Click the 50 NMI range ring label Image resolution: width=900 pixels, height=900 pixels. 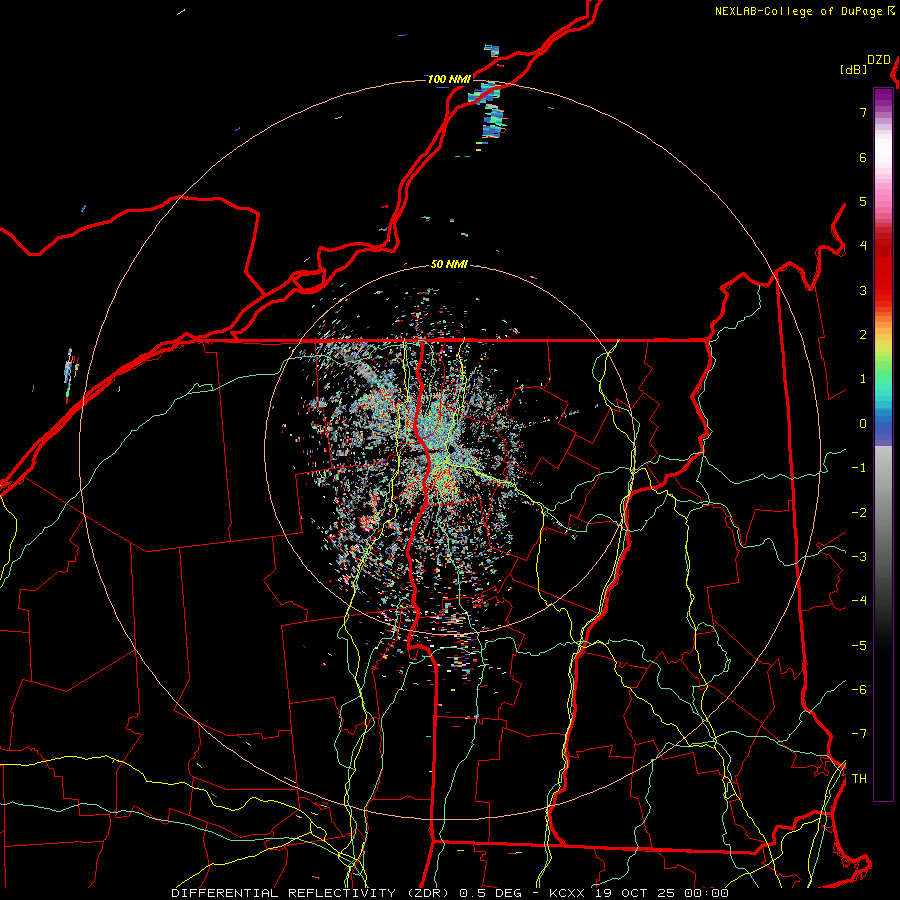449,265
